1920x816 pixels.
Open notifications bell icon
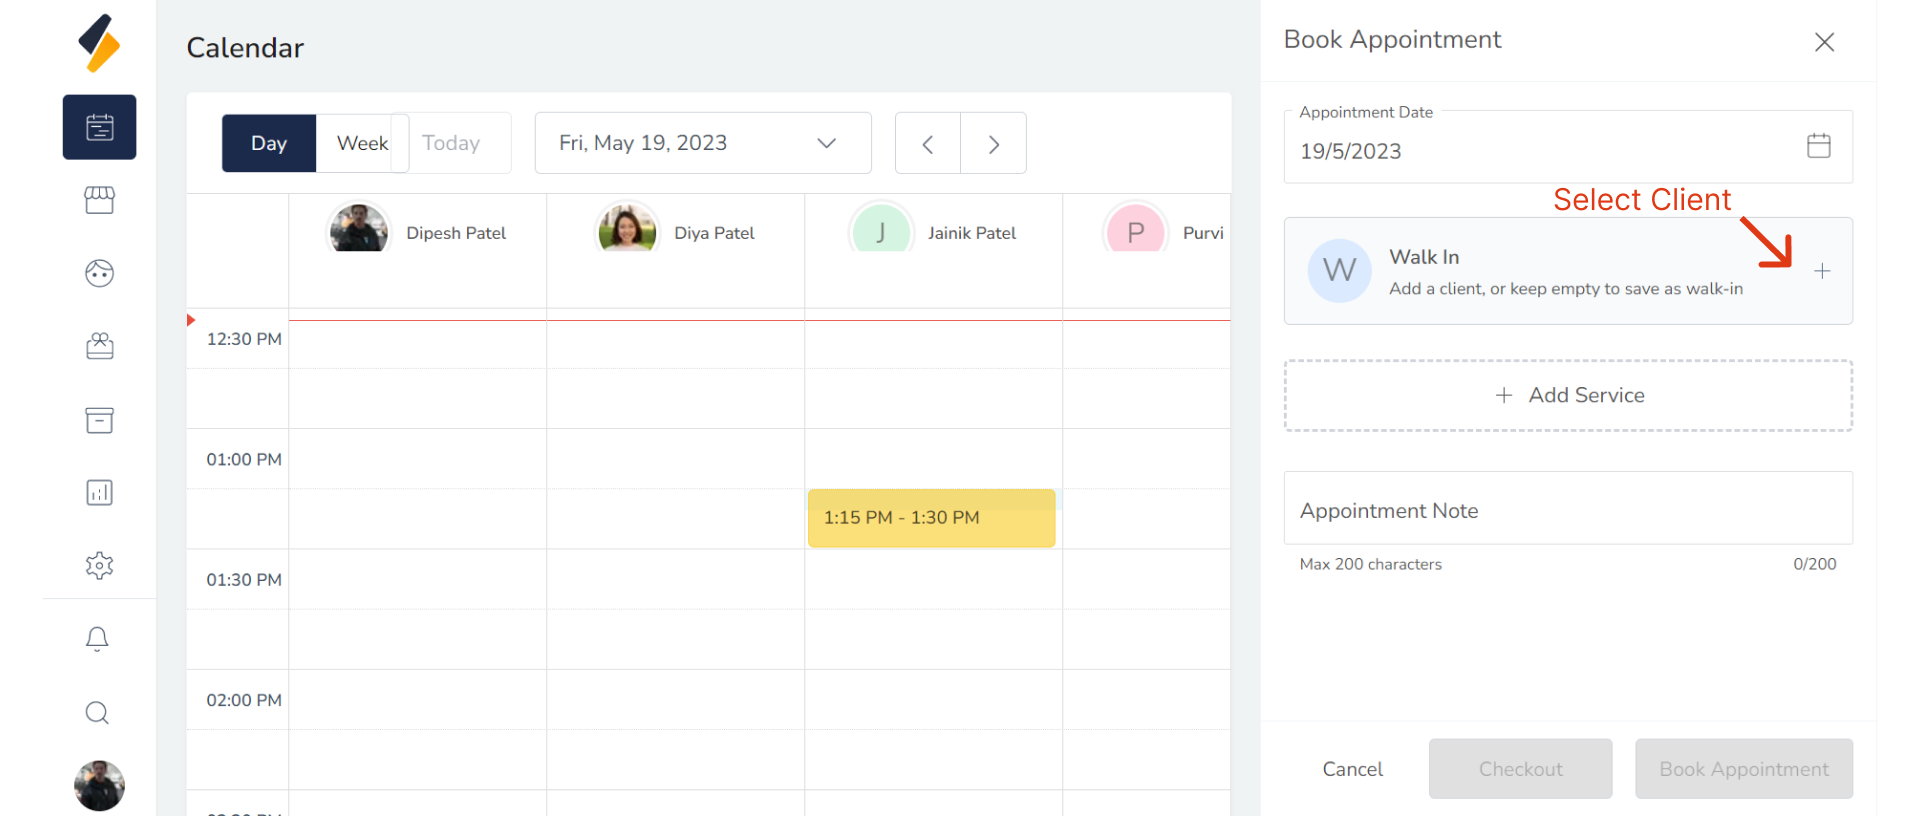coord(97,639)
